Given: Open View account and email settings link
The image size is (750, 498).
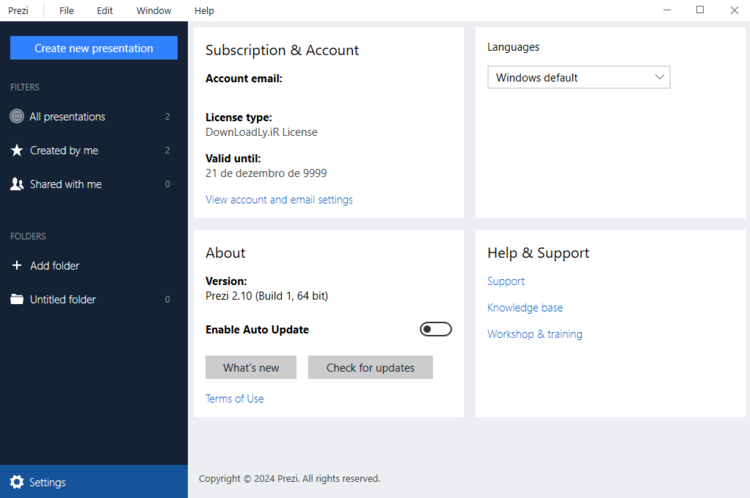Looking at the screenshot, I should pyautogui.click(x=279, y=200).
